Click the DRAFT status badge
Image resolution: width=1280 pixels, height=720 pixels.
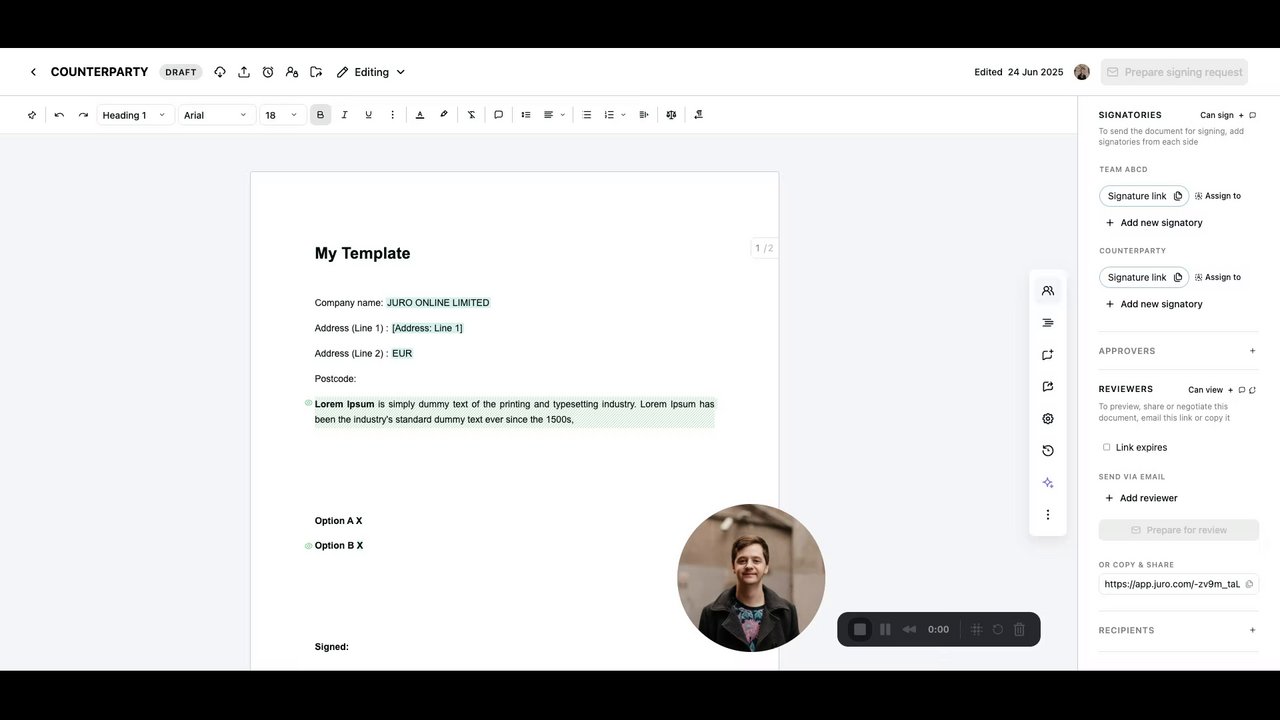181,72
